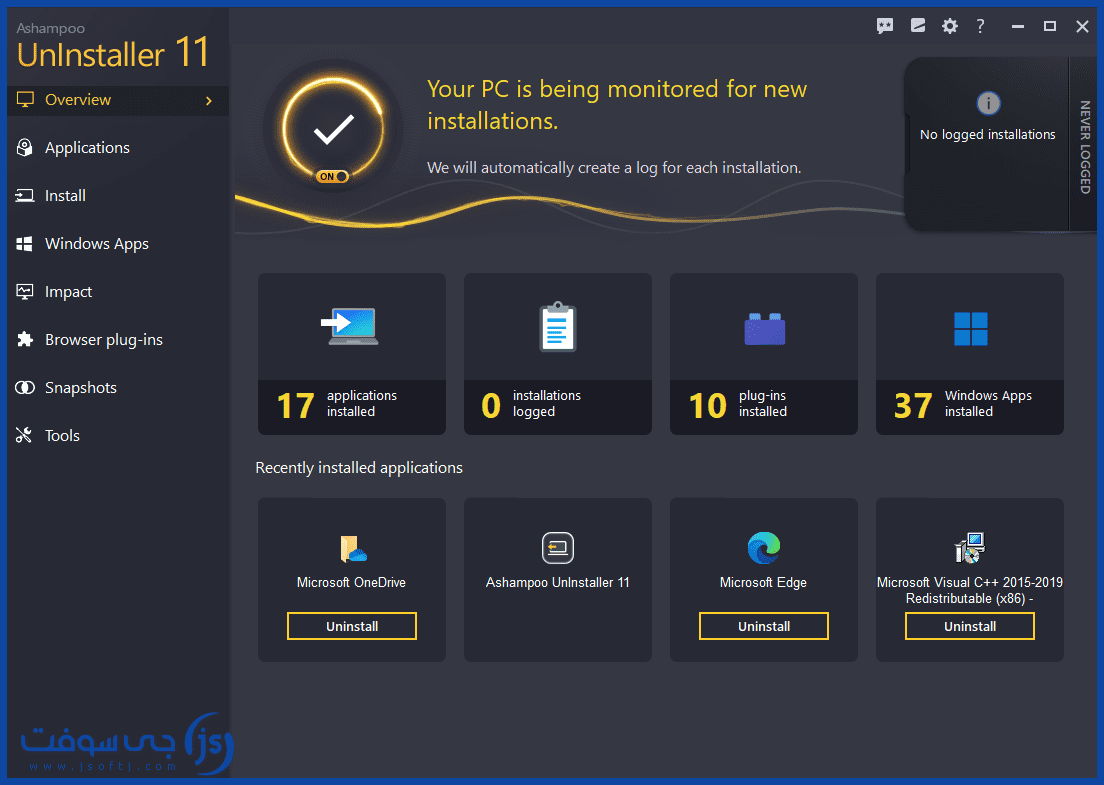Screen dimensions: 1104x785
Task: Click the clipboard icon on installations logged card
Action: (558, 327)
